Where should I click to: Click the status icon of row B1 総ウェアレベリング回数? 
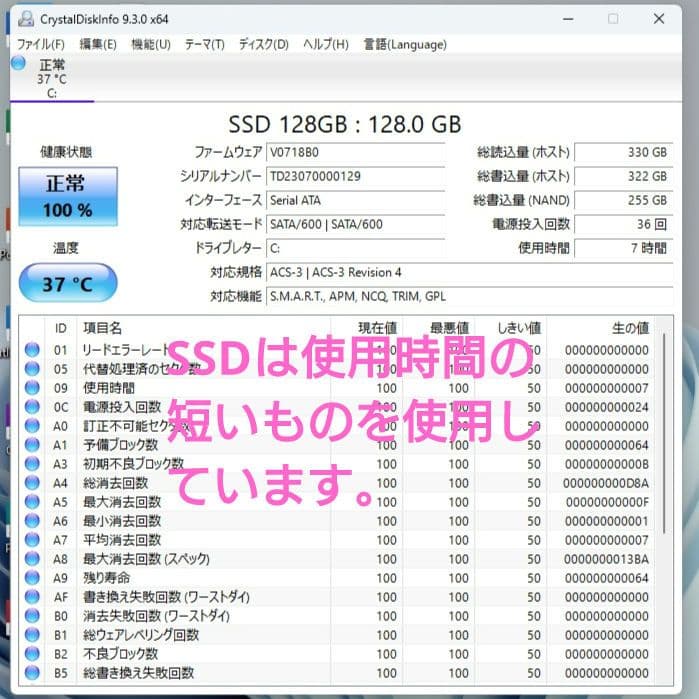(x=32, y=635)
